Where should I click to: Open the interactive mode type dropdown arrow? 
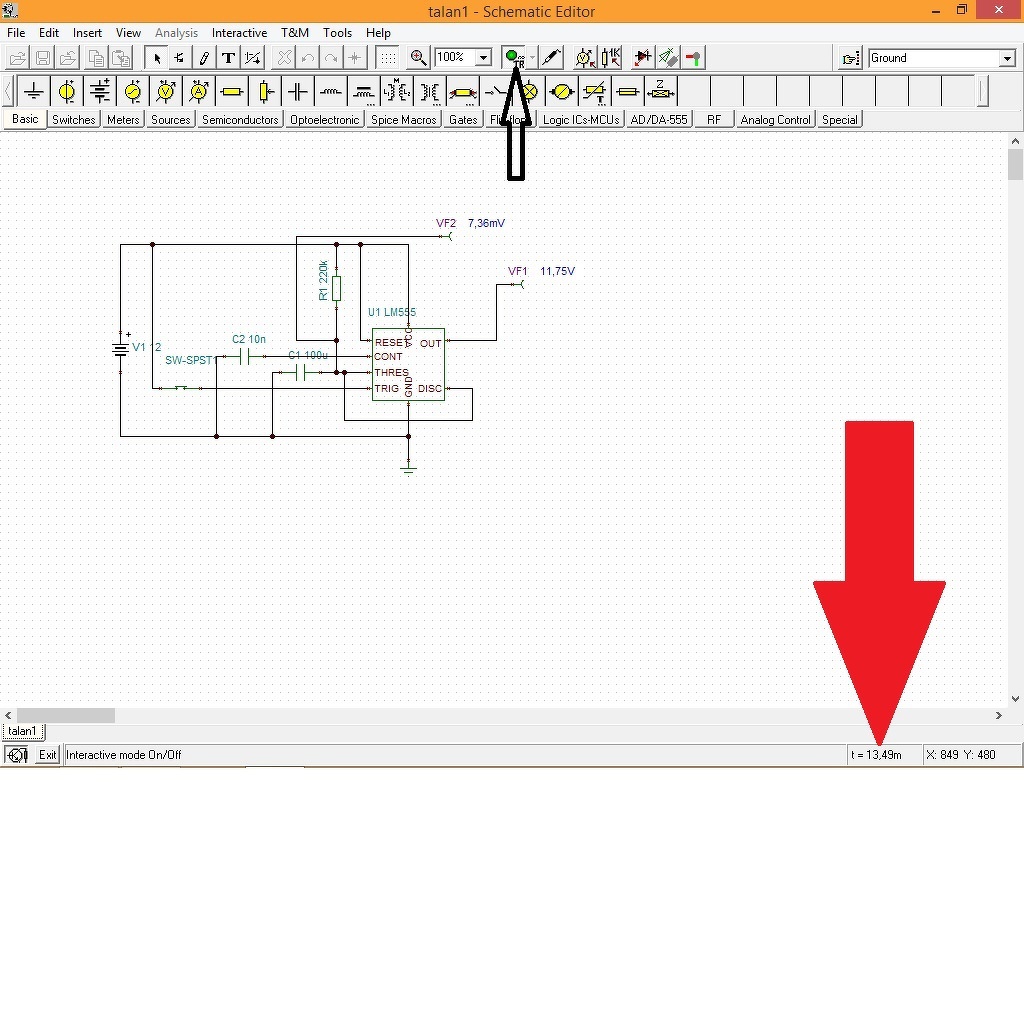point(532,58)
